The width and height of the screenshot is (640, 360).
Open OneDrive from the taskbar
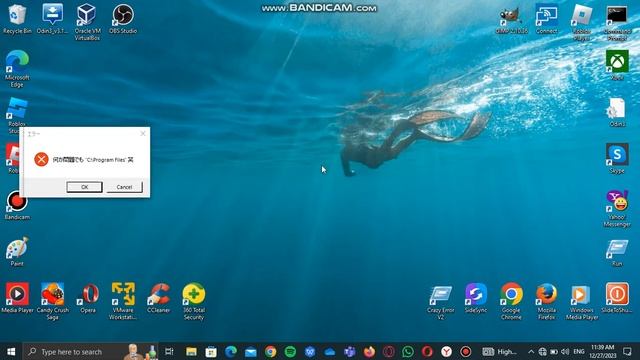(x=330, y=351)
